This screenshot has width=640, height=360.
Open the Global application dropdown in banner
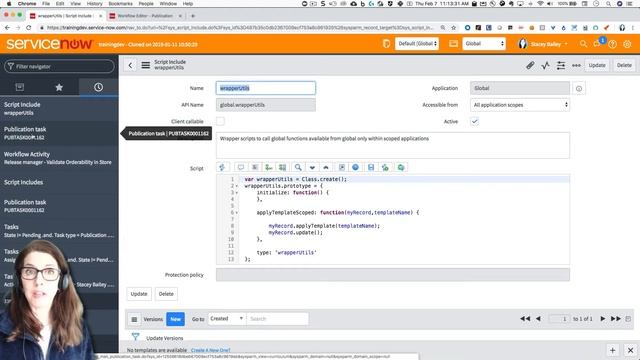[484, 44]
